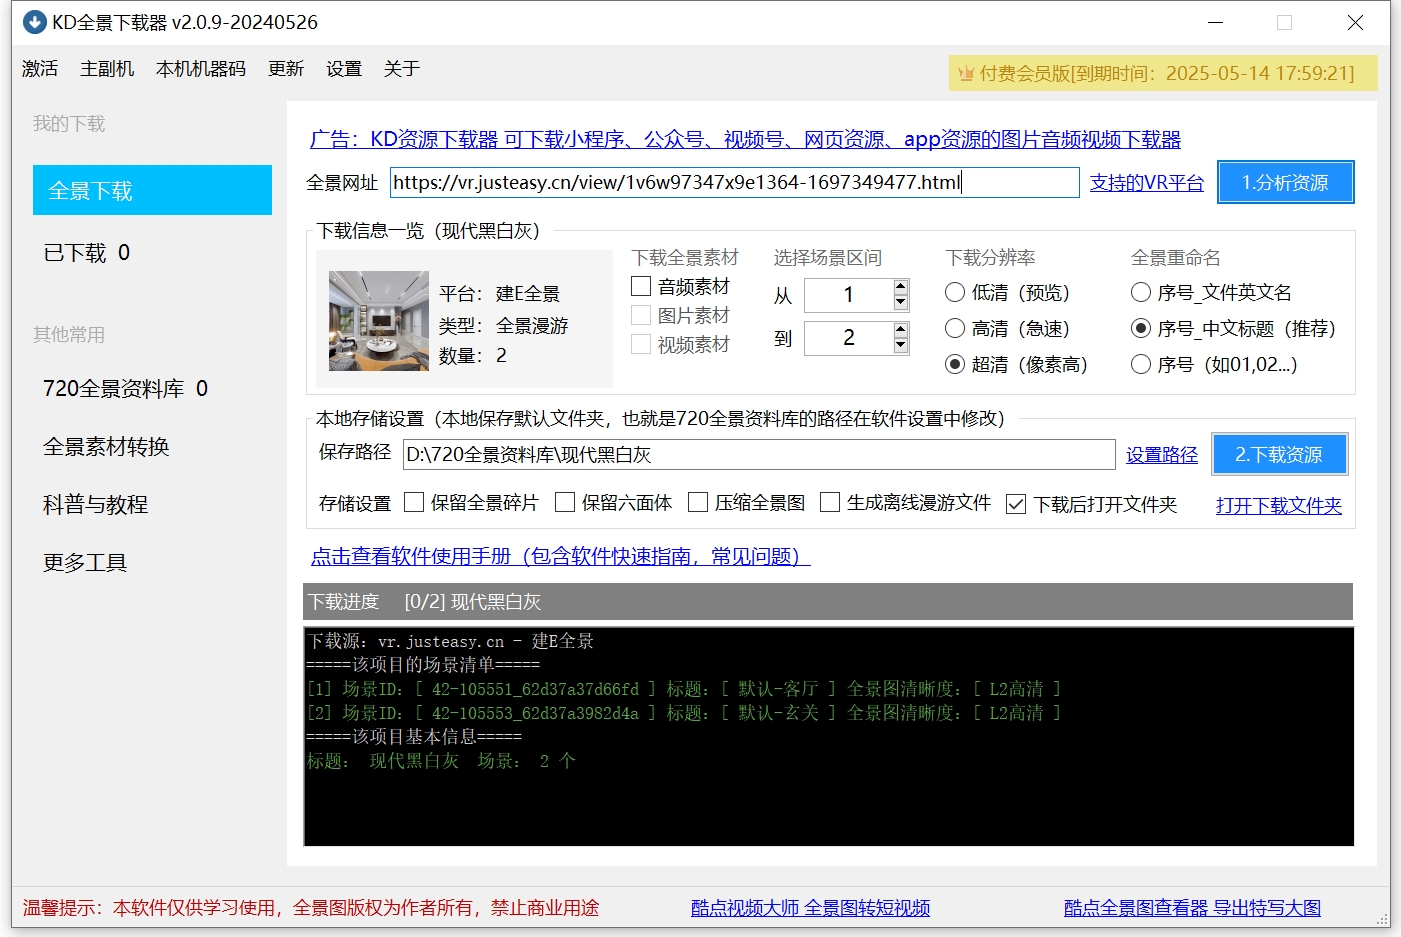This screenshot has height=937, width=1401.
Task: Select 低清 (预览) resolution
Action: (955, 293)
